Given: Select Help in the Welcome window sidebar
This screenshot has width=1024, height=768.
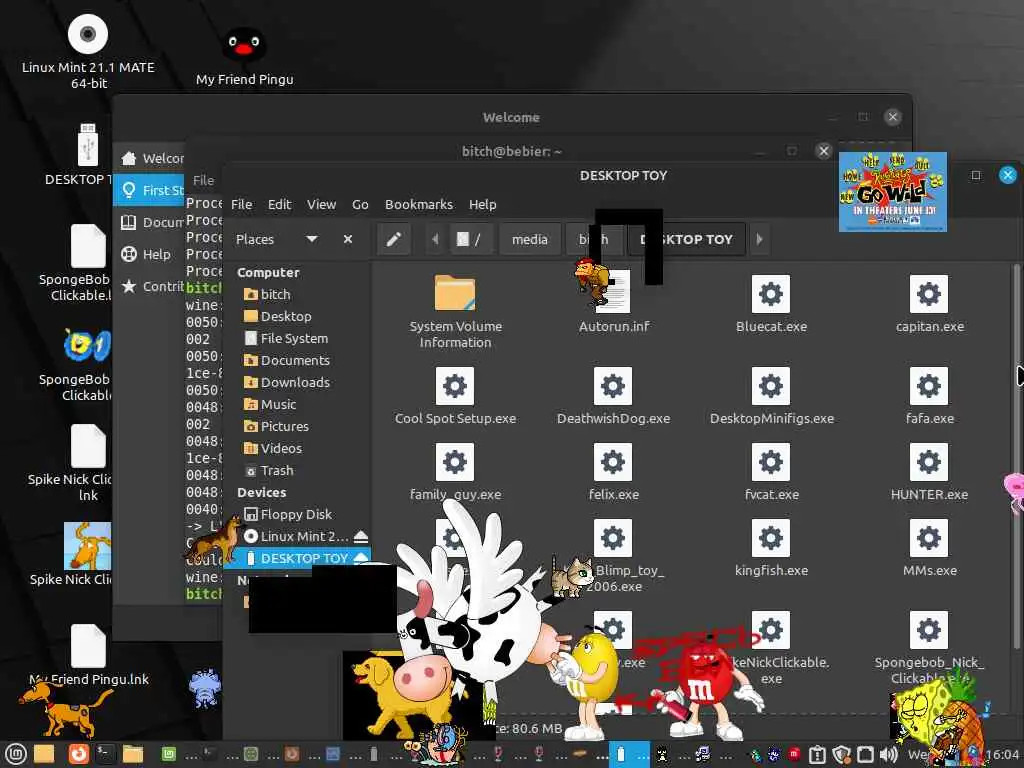Looking at the screenshot, I should point(150,254).
